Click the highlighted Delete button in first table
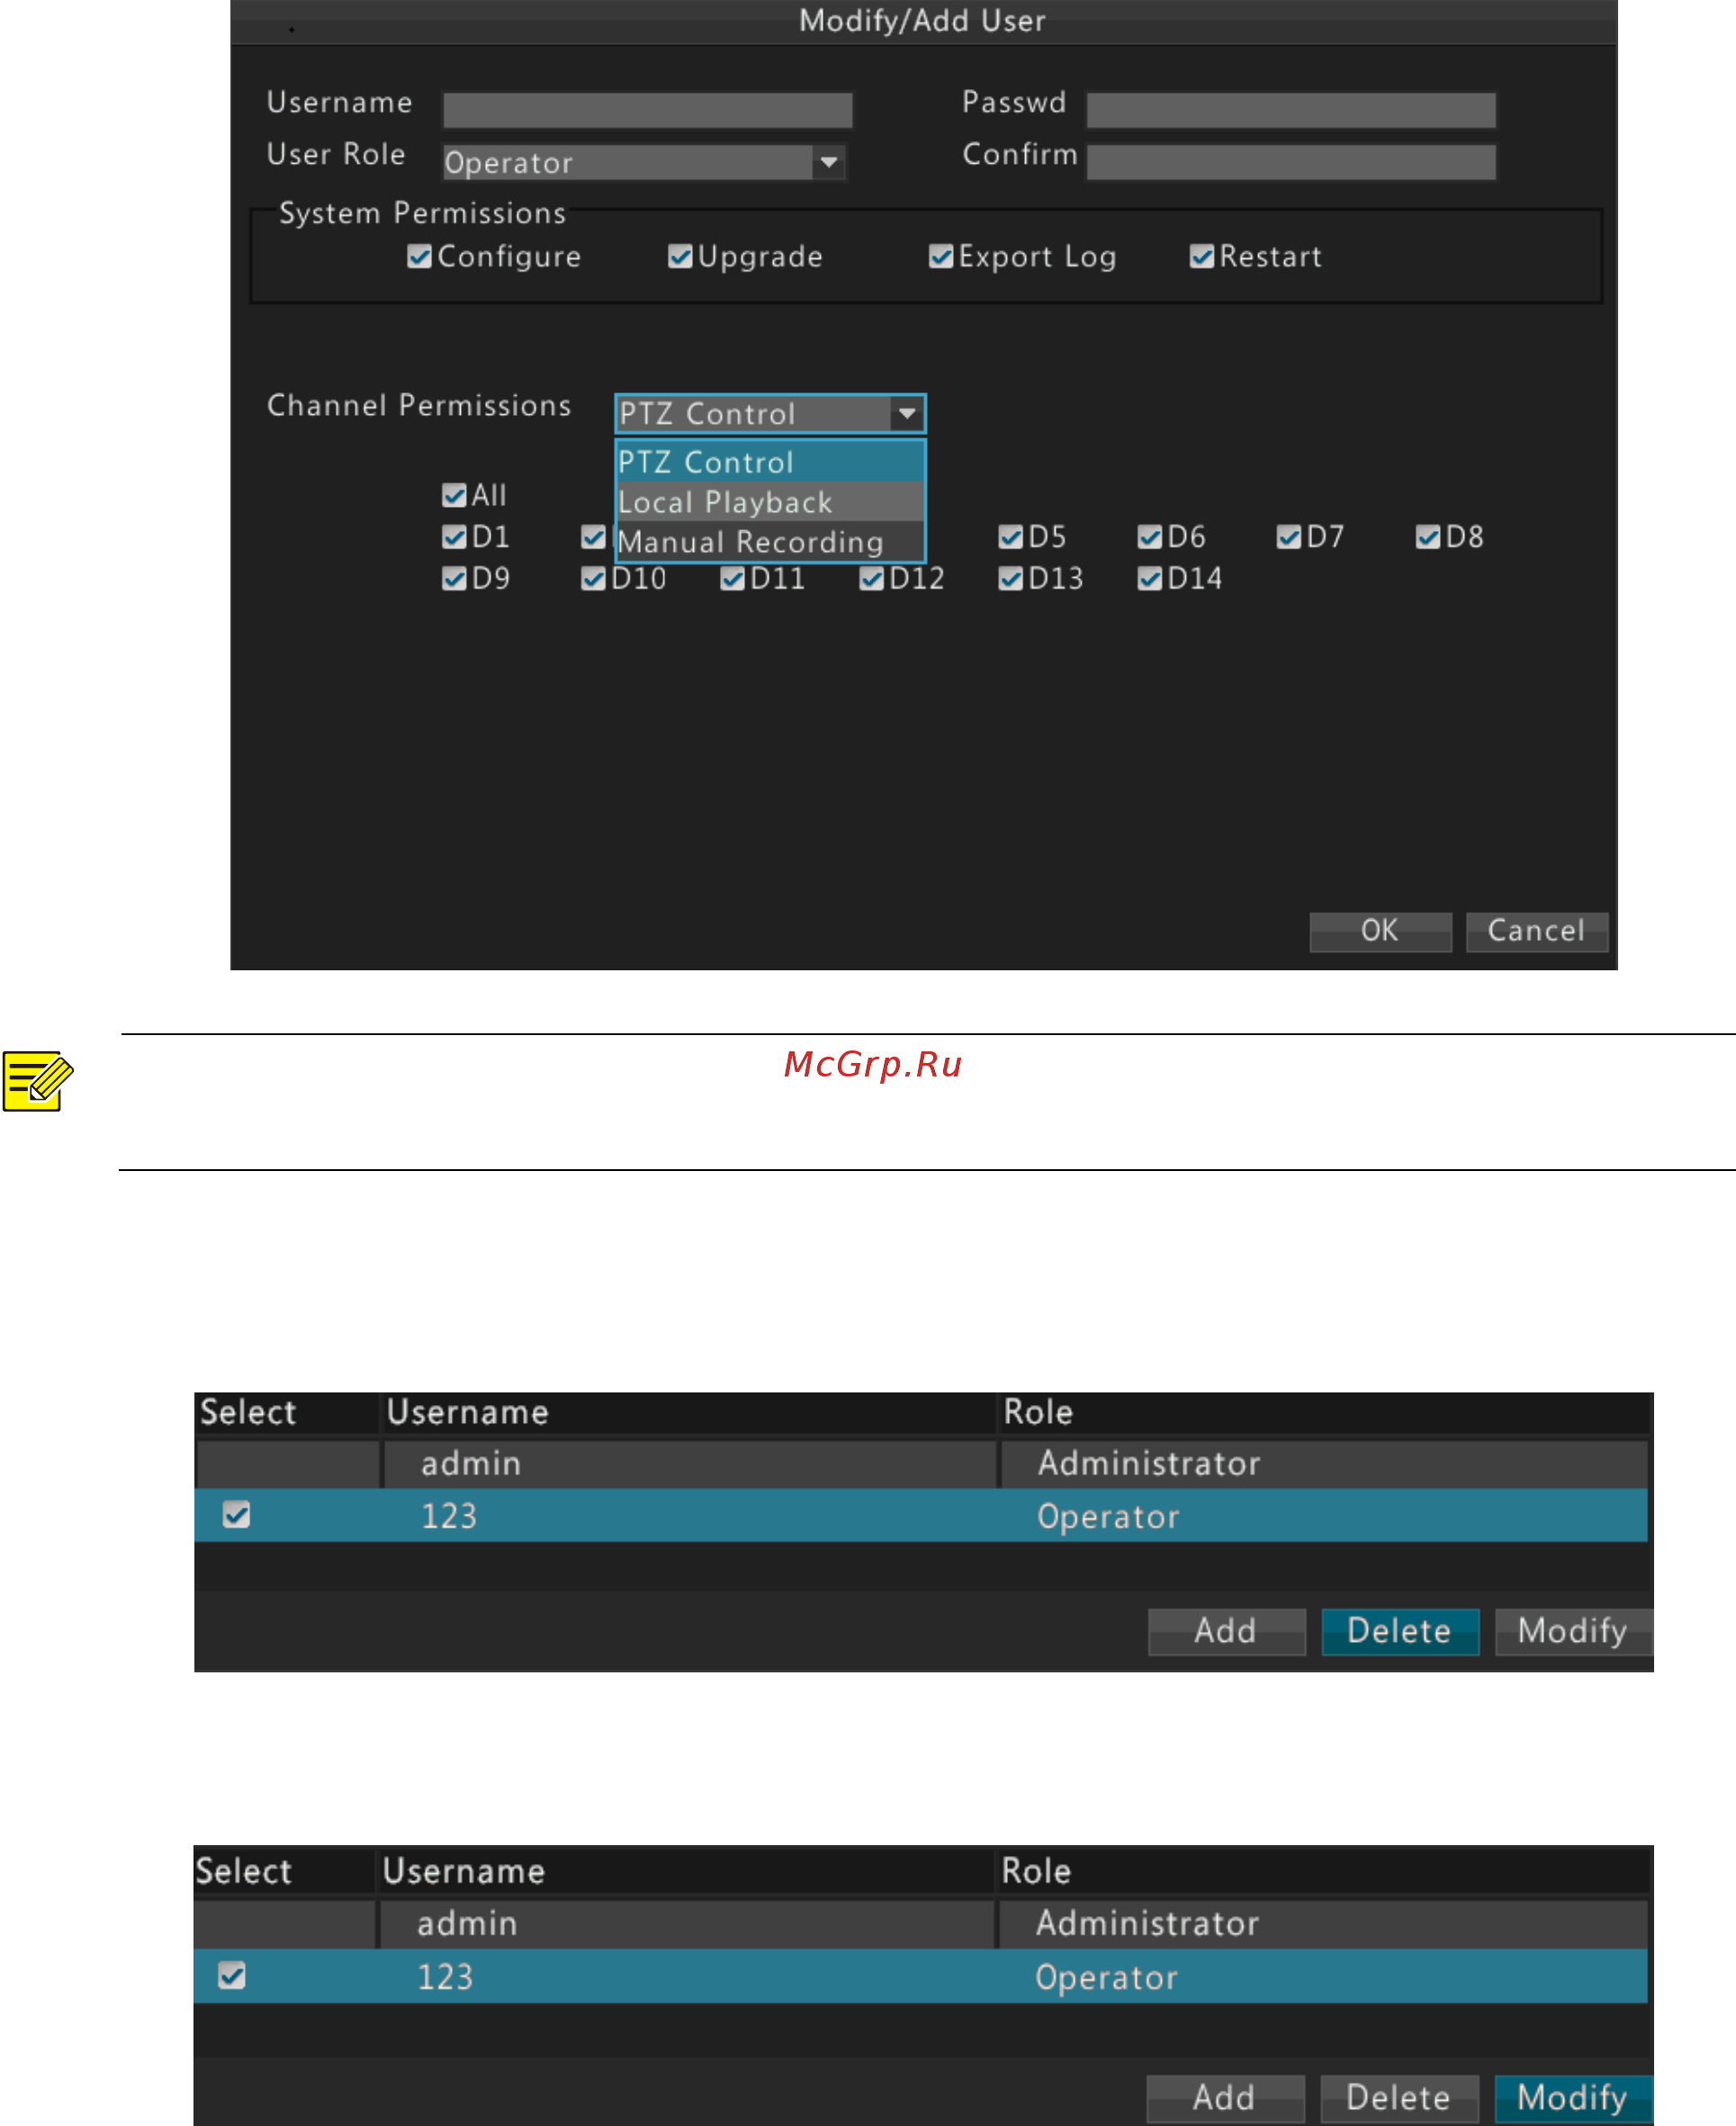The image size is (1736, 2126). 1399,1631
